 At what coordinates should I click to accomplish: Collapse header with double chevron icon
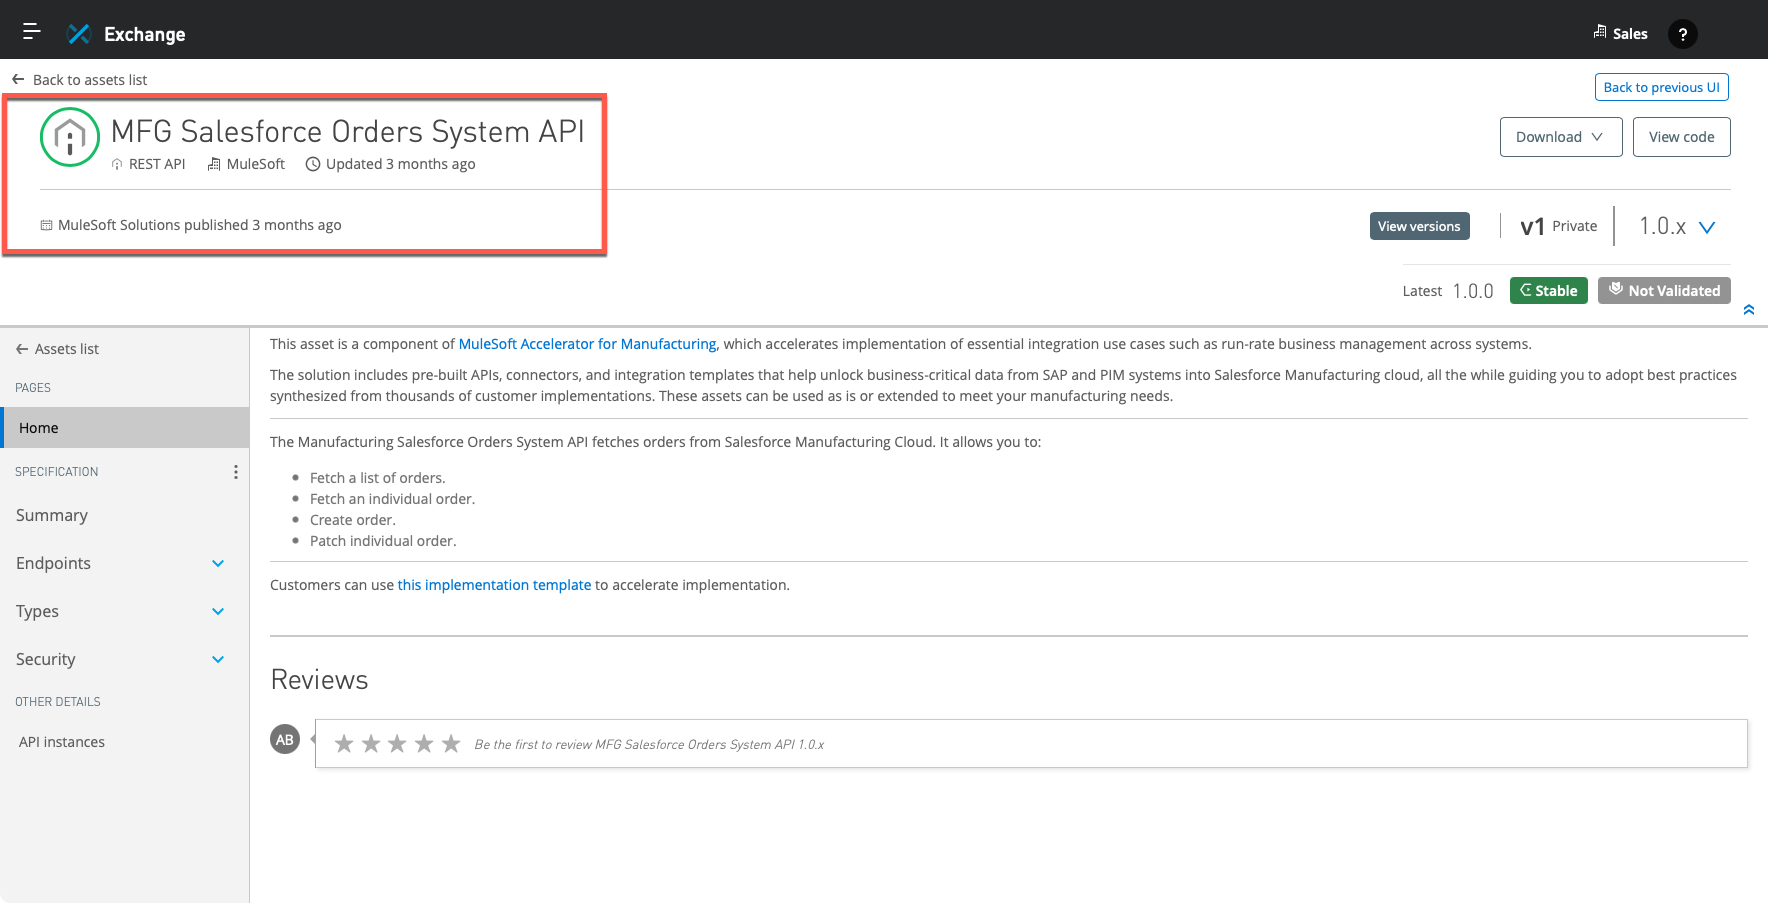coord(1749,310)
